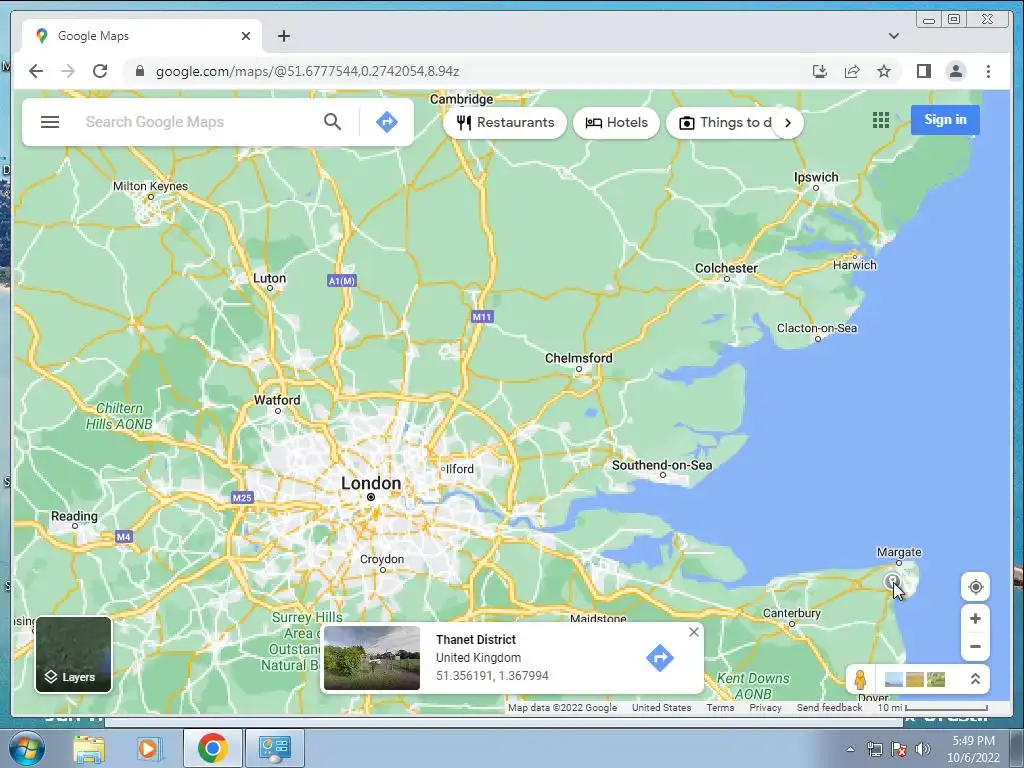1024x768 pixels.
Task: Click the address bar URL
Action: (x=307, y=71)
